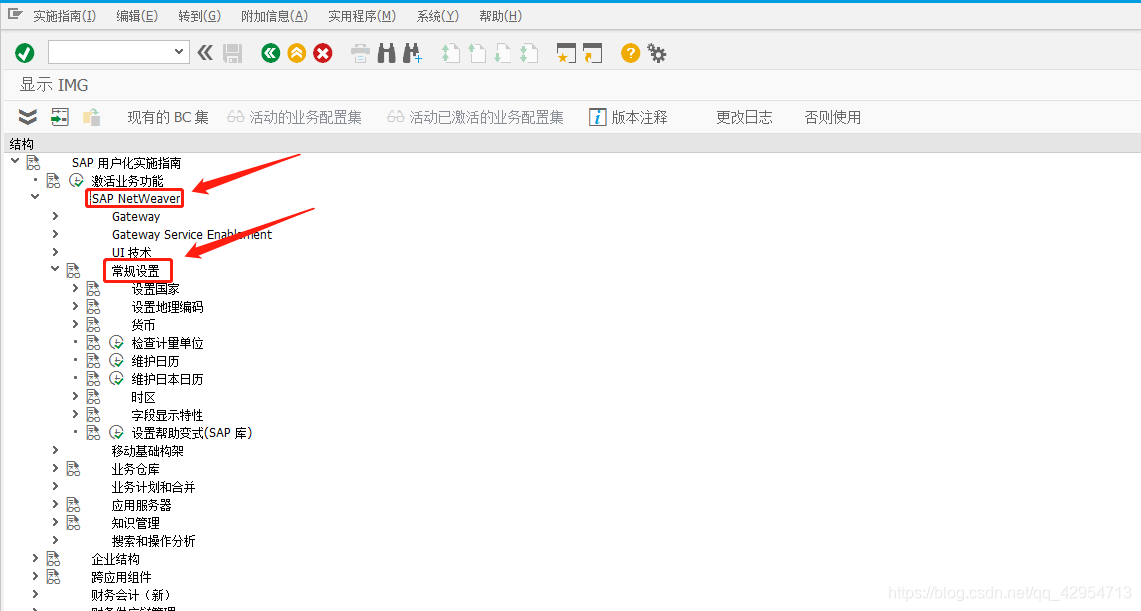Open the 实施指南(I) menu
This screenshot has height=611, width=1141.
(64, 16)
